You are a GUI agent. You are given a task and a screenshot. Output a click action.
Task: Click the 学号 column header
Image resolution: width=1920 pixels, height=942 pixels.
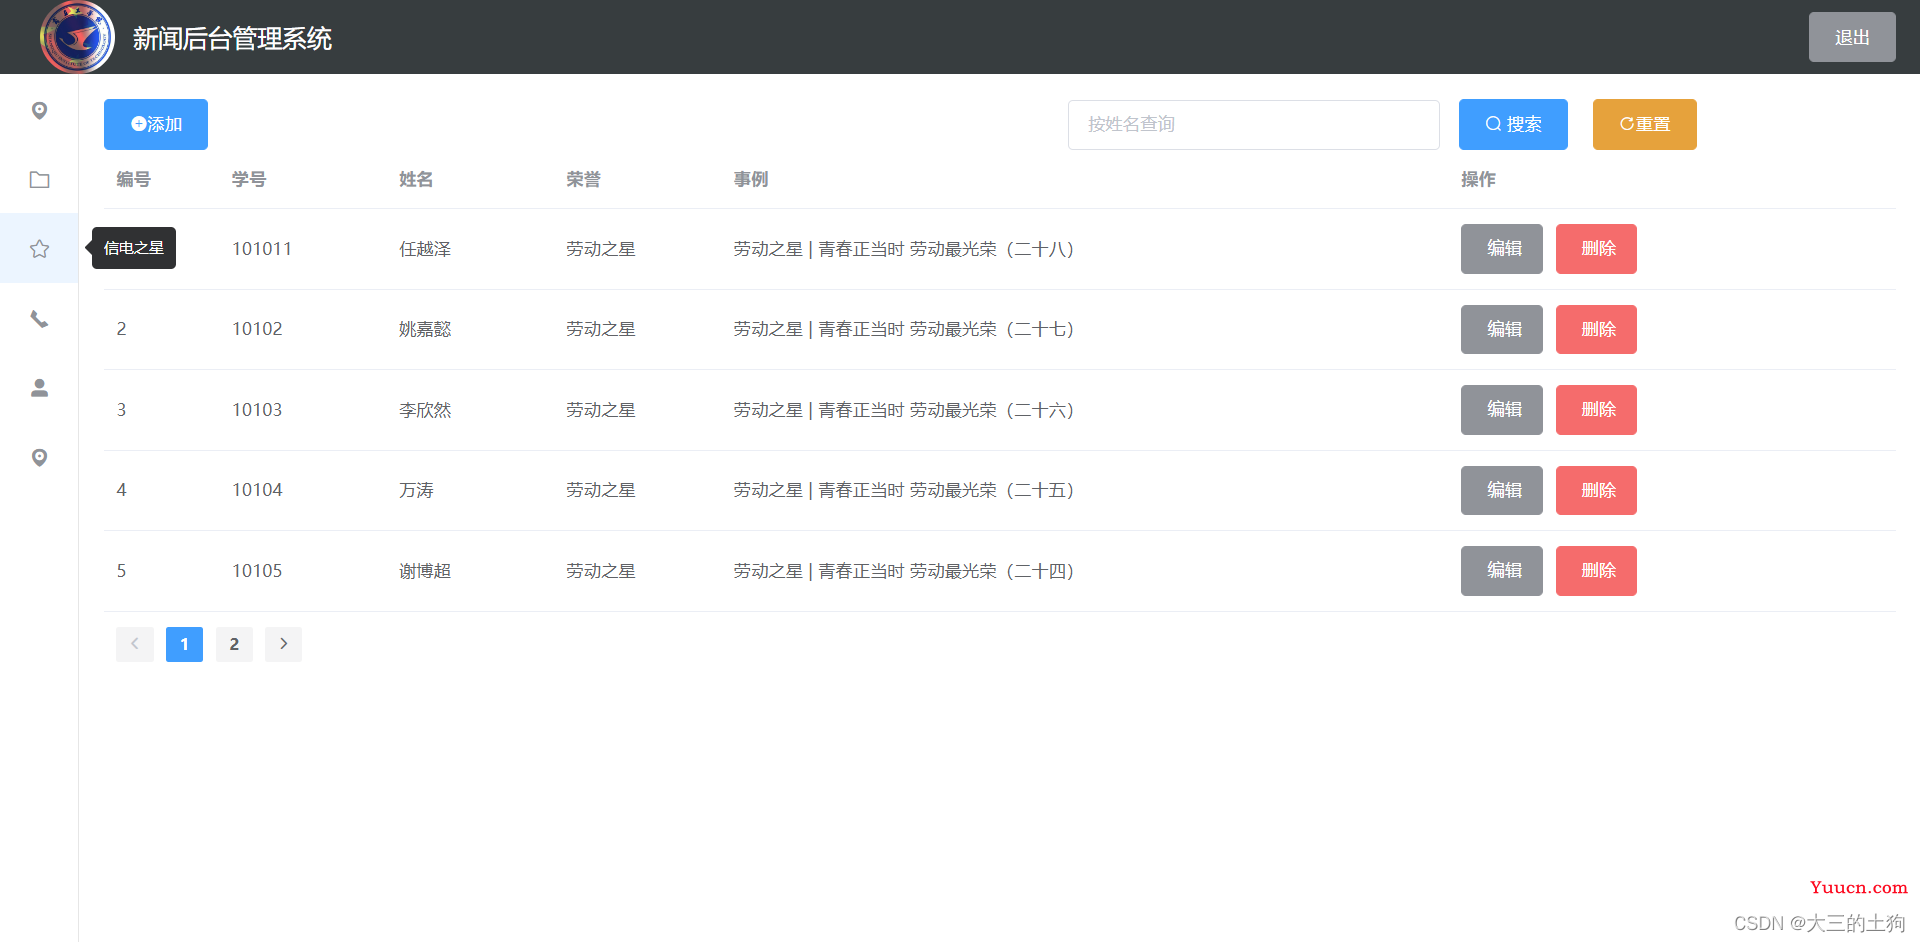coord(249,179)
